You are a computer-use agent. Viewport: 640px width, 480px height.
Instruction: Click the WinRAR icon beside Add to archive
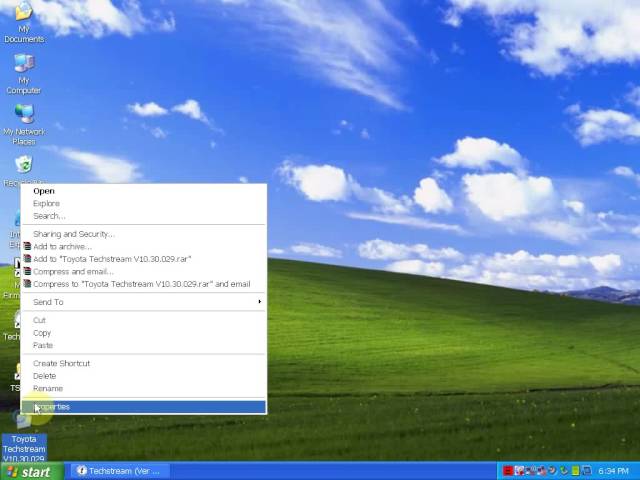[x=27, y=246]
